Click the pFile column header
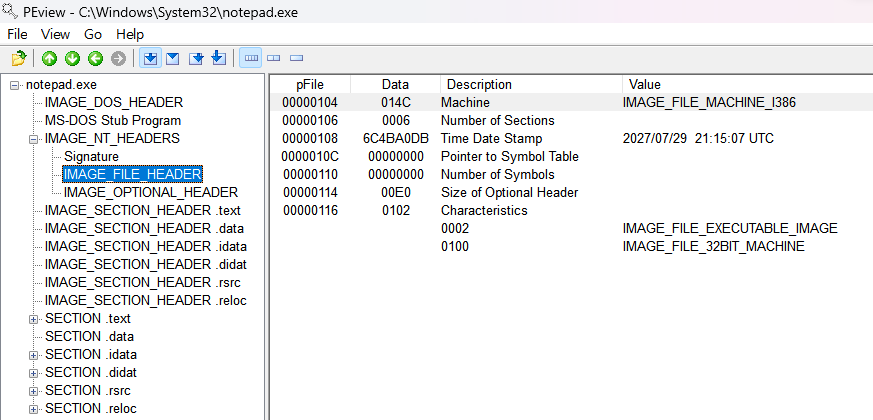 (x=310, y=85)
